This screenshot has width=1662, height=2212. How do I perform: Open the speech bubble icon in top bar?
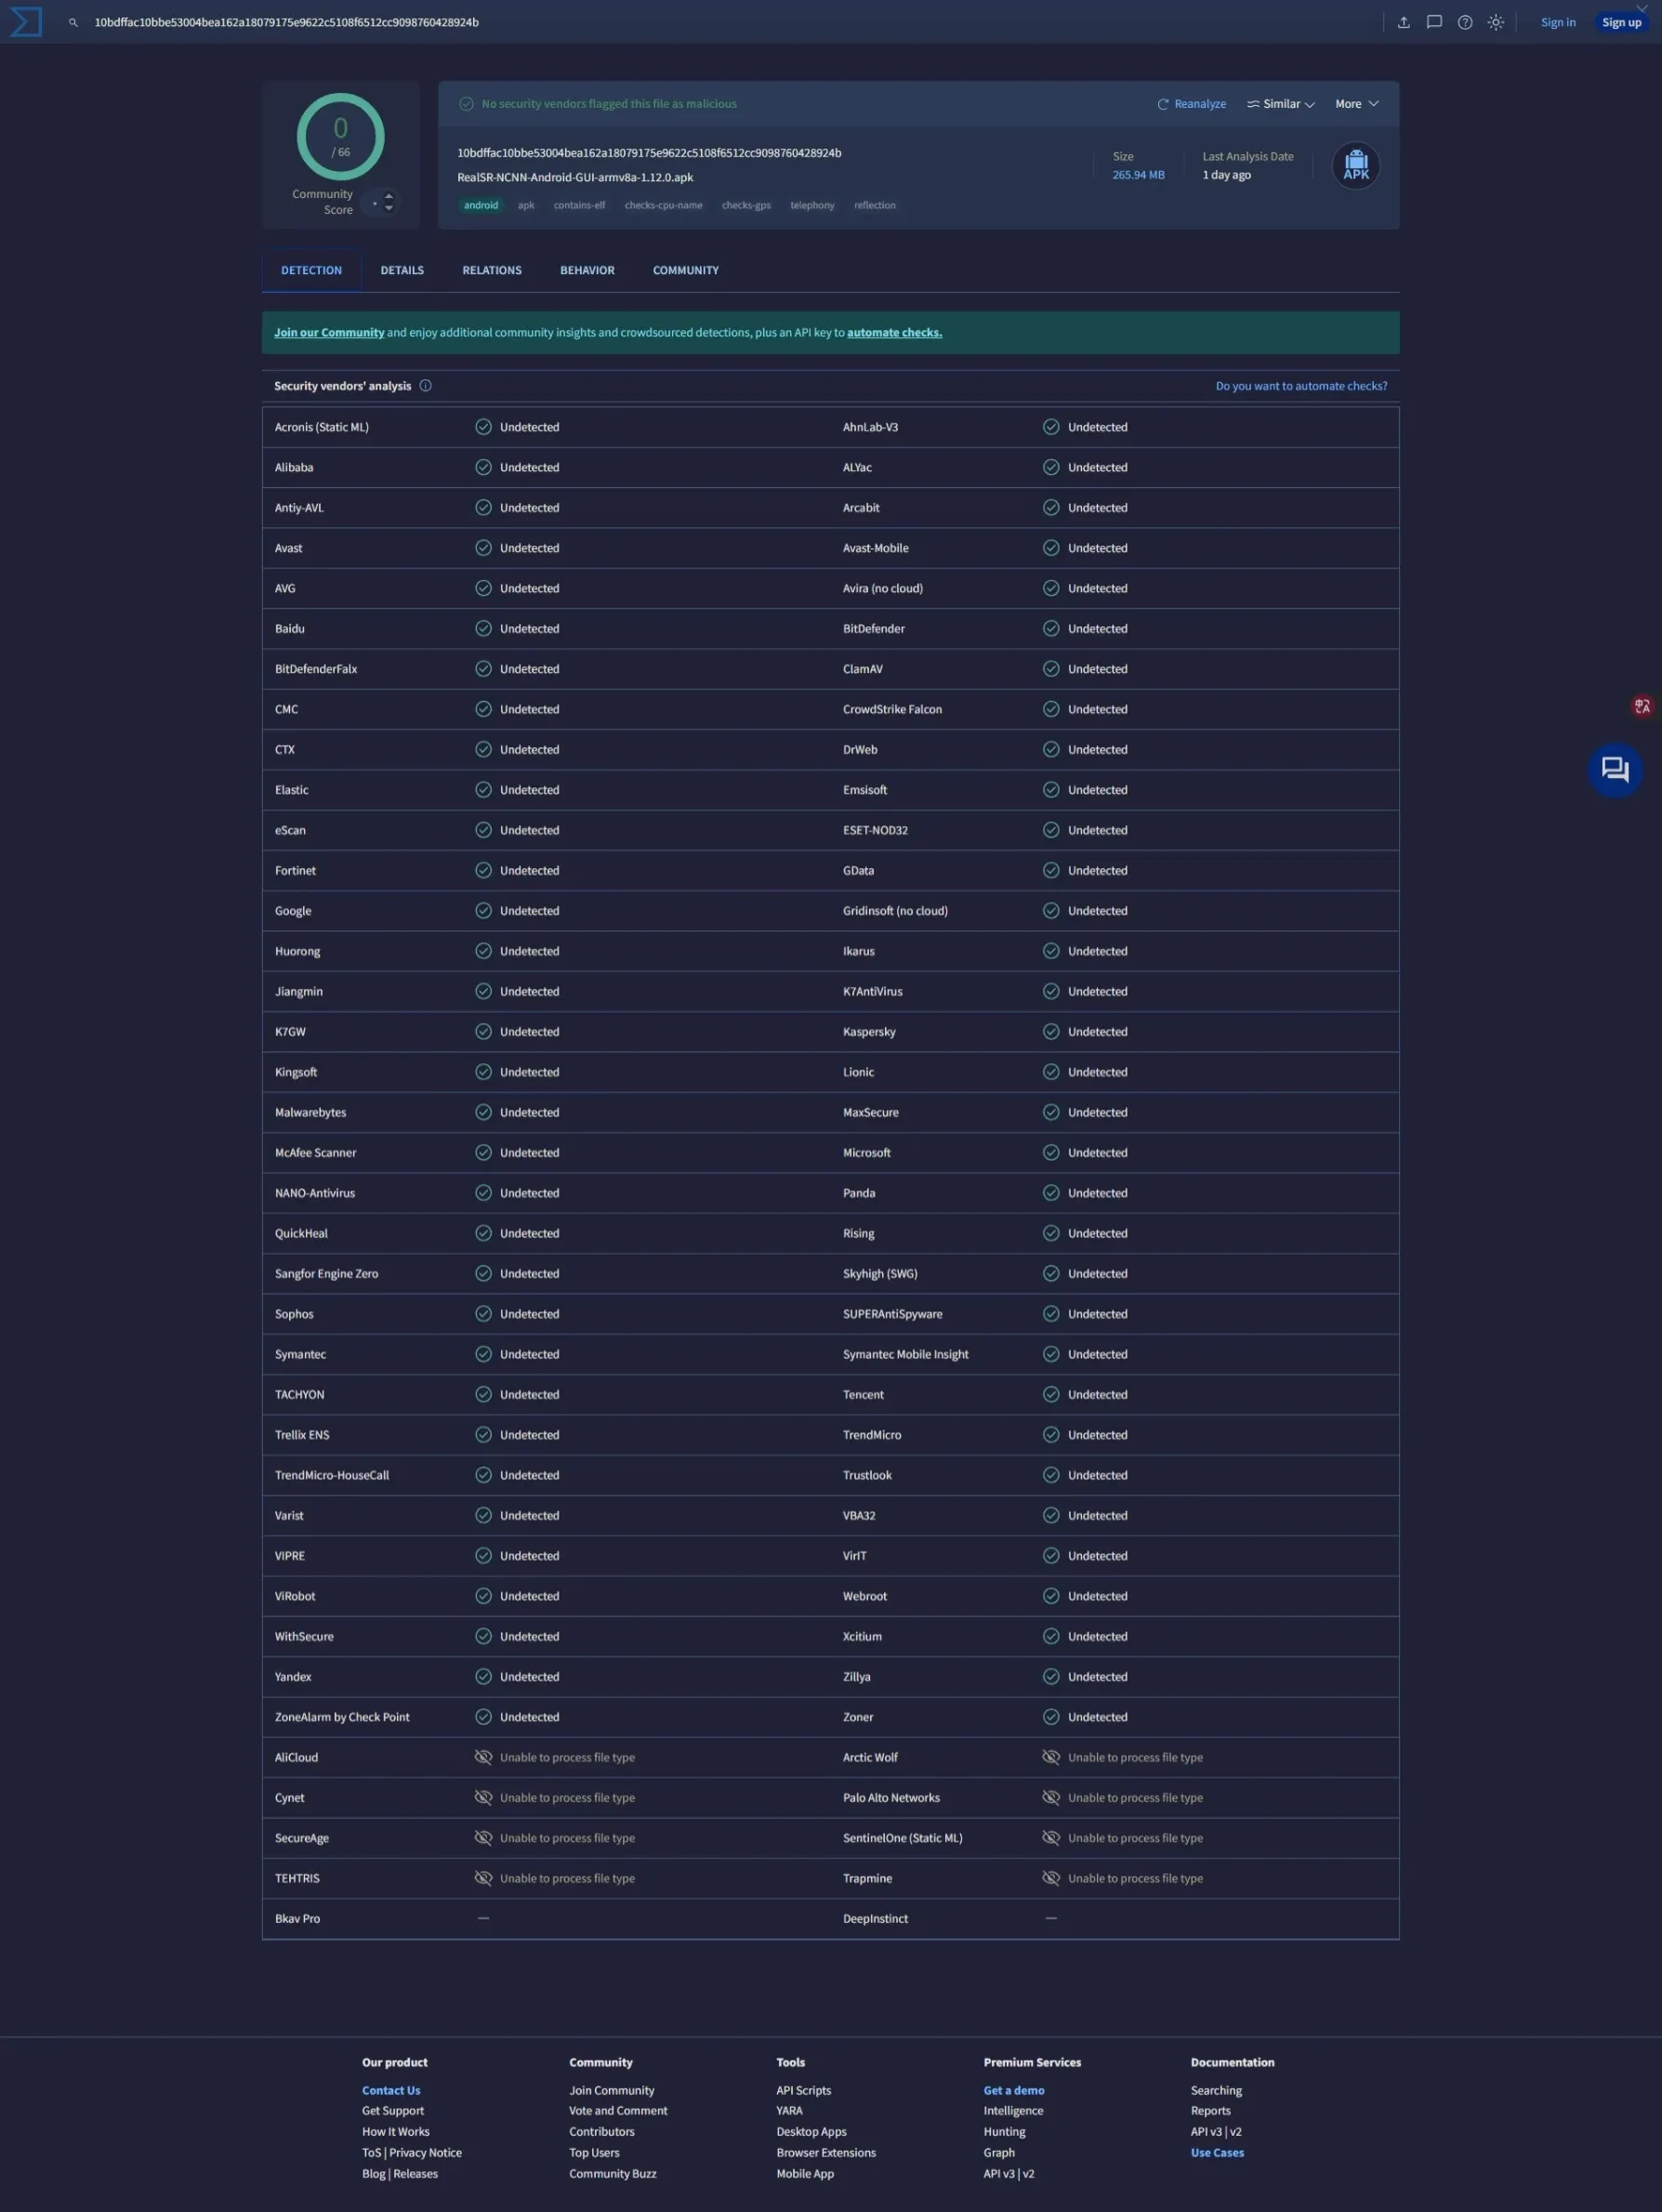coord(1434,22)
